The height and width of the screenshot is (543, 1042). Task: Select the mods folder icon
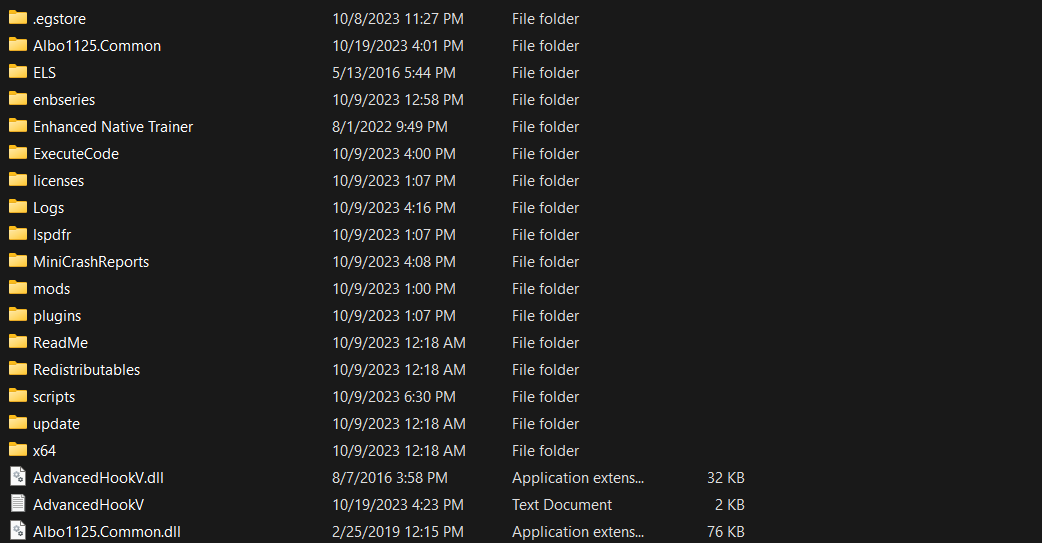[x=17, y=288]
